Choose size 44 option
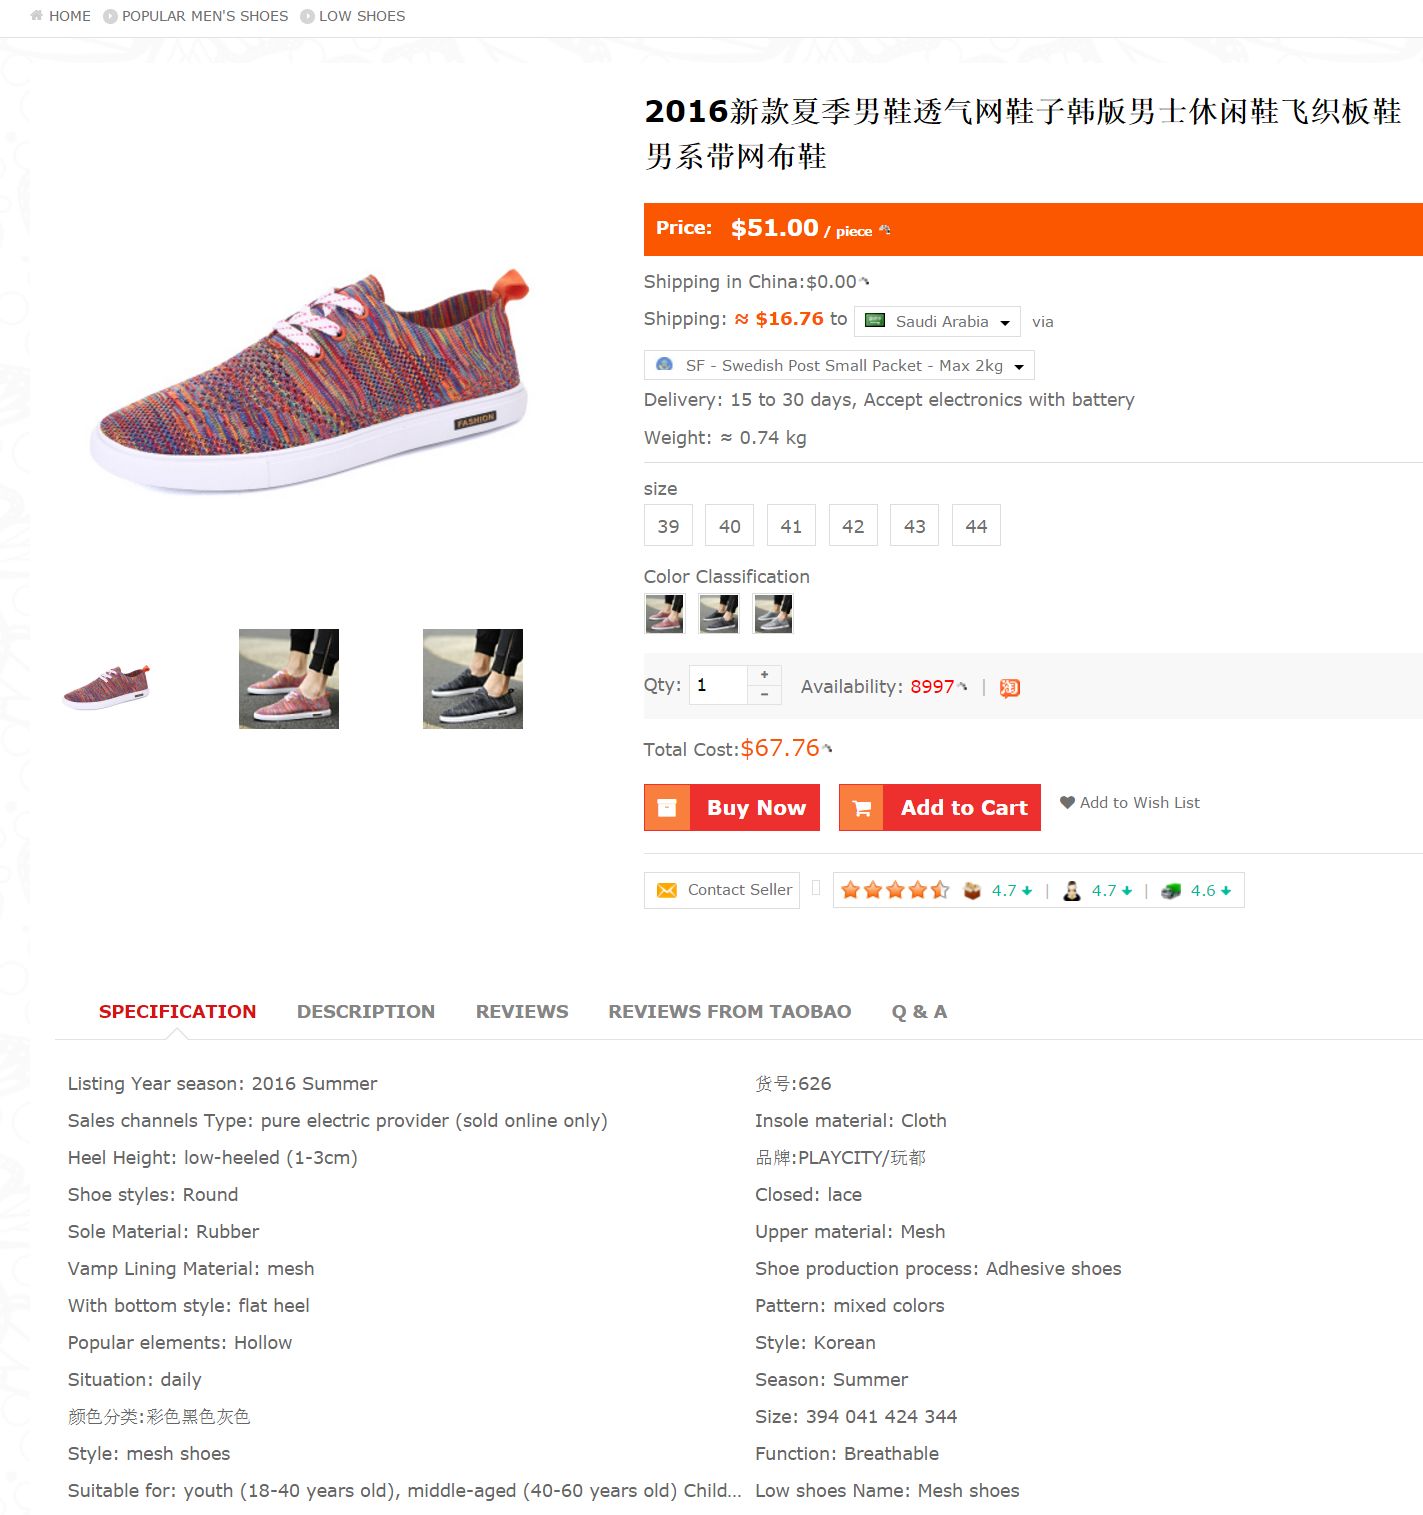The height and width of the screenshot is (1515, 1423). pyautogui.click(x=976, y=526)
